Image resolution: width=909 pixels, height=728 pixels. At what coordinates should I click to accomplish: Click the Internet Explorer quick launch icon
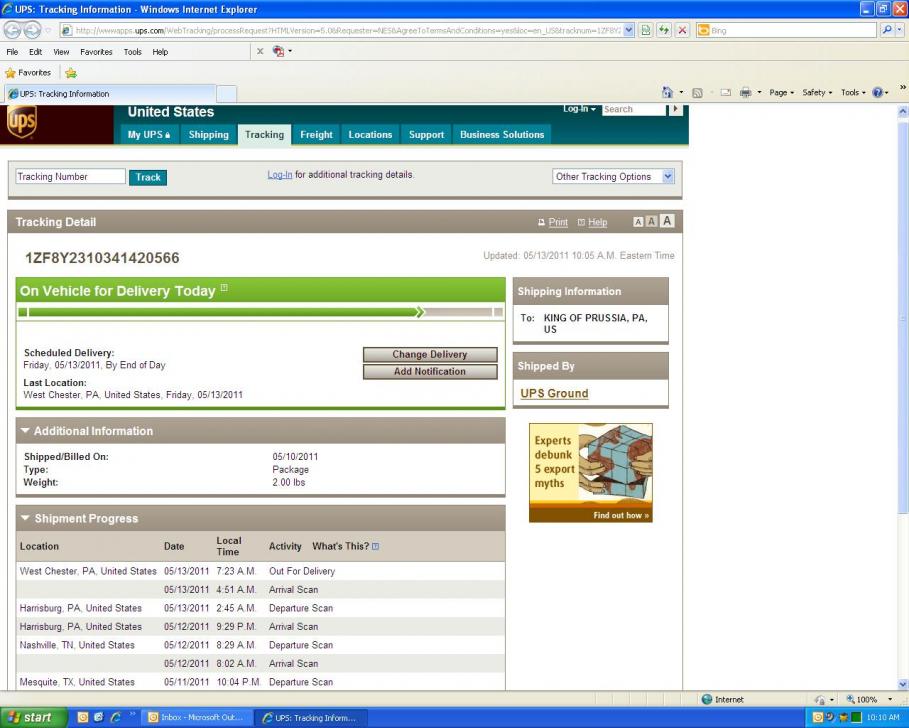coord(115,717)
